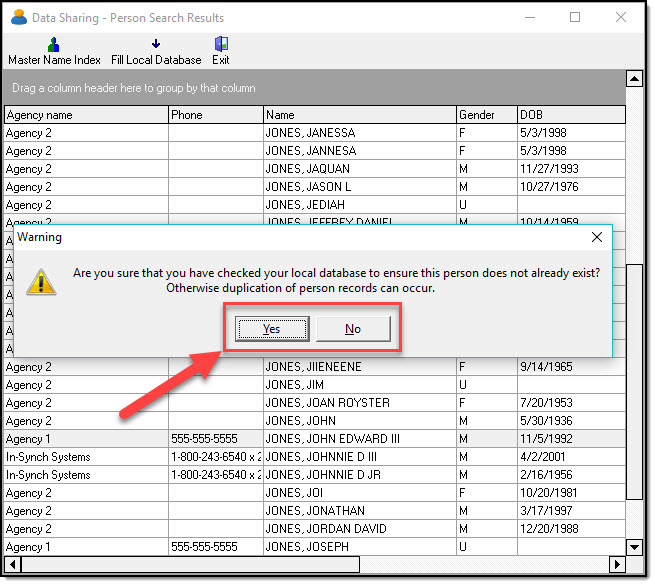Viewport: 655px width, 585px height.
Task: Close the Warning dialog with X
Action: [597, 238]
